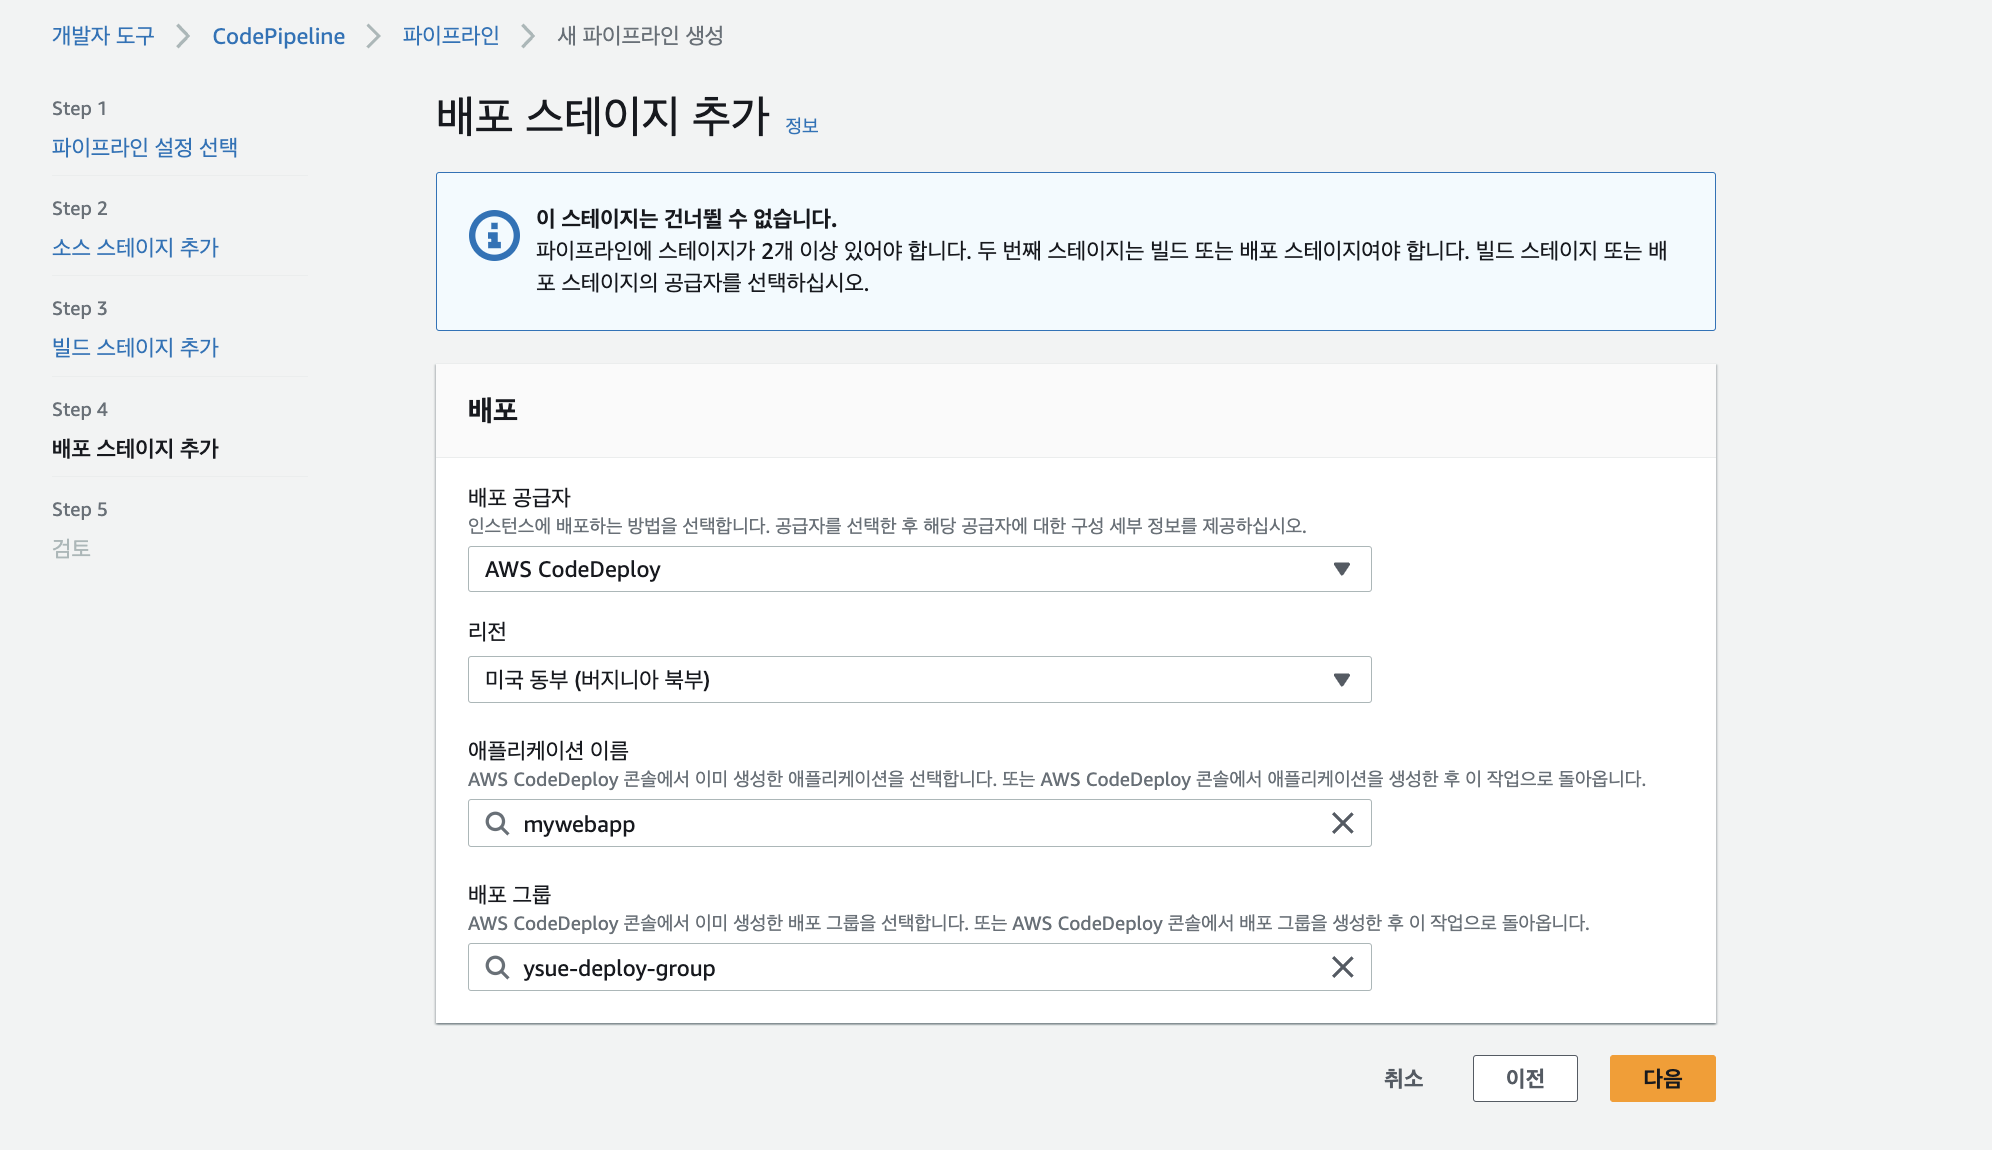
Task: Click the 애플리케이션 이름 label
Action: (x=548, y=750)
